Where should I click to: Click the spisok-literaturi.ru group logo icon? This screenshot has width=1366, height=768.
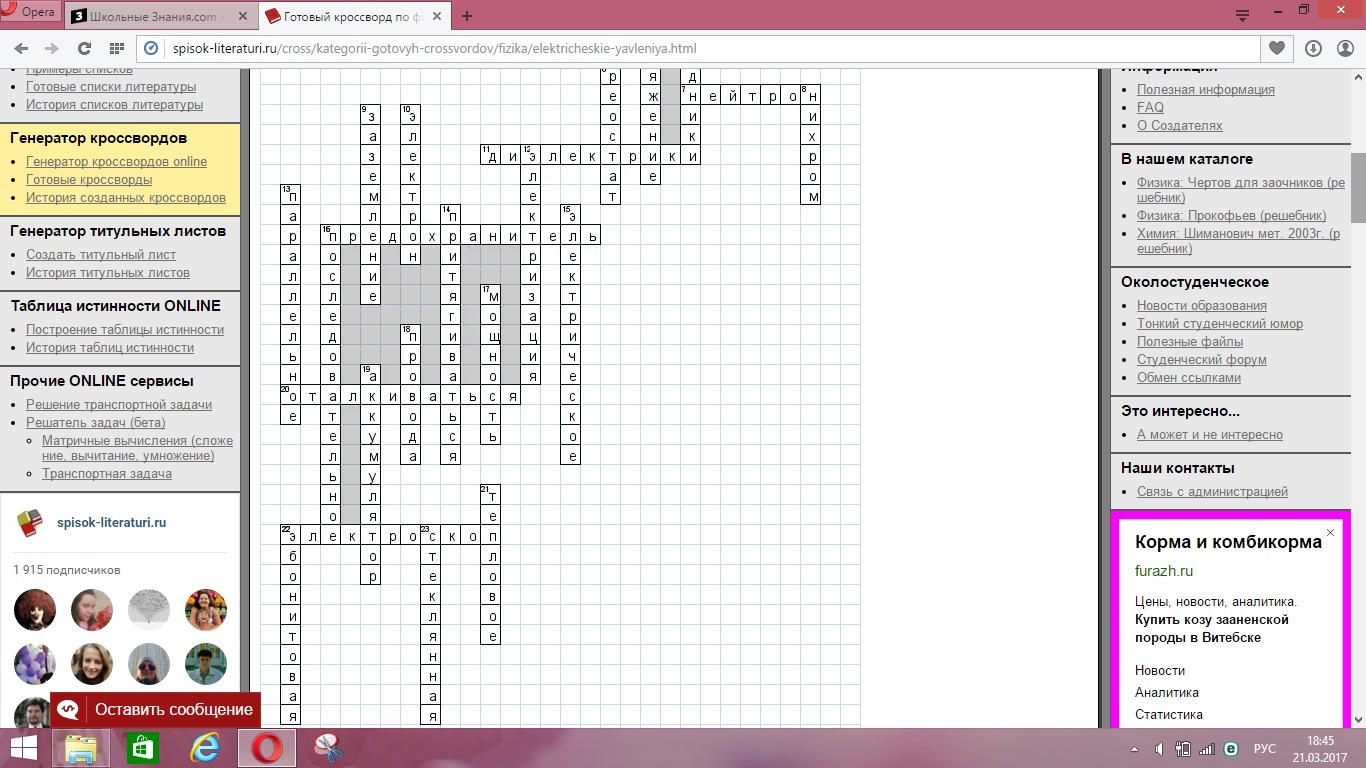pyautogui.click(x=30, y=522)
